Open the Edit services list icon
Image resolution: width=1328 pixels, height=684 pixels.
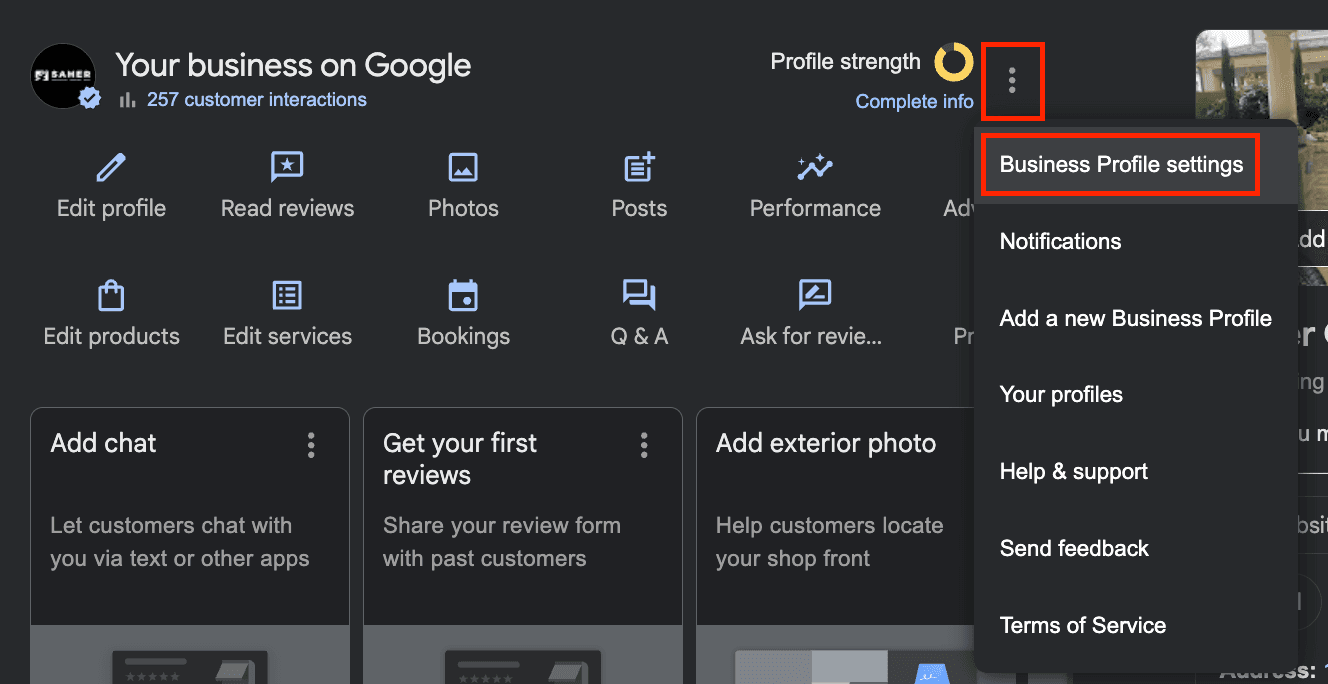287,296
